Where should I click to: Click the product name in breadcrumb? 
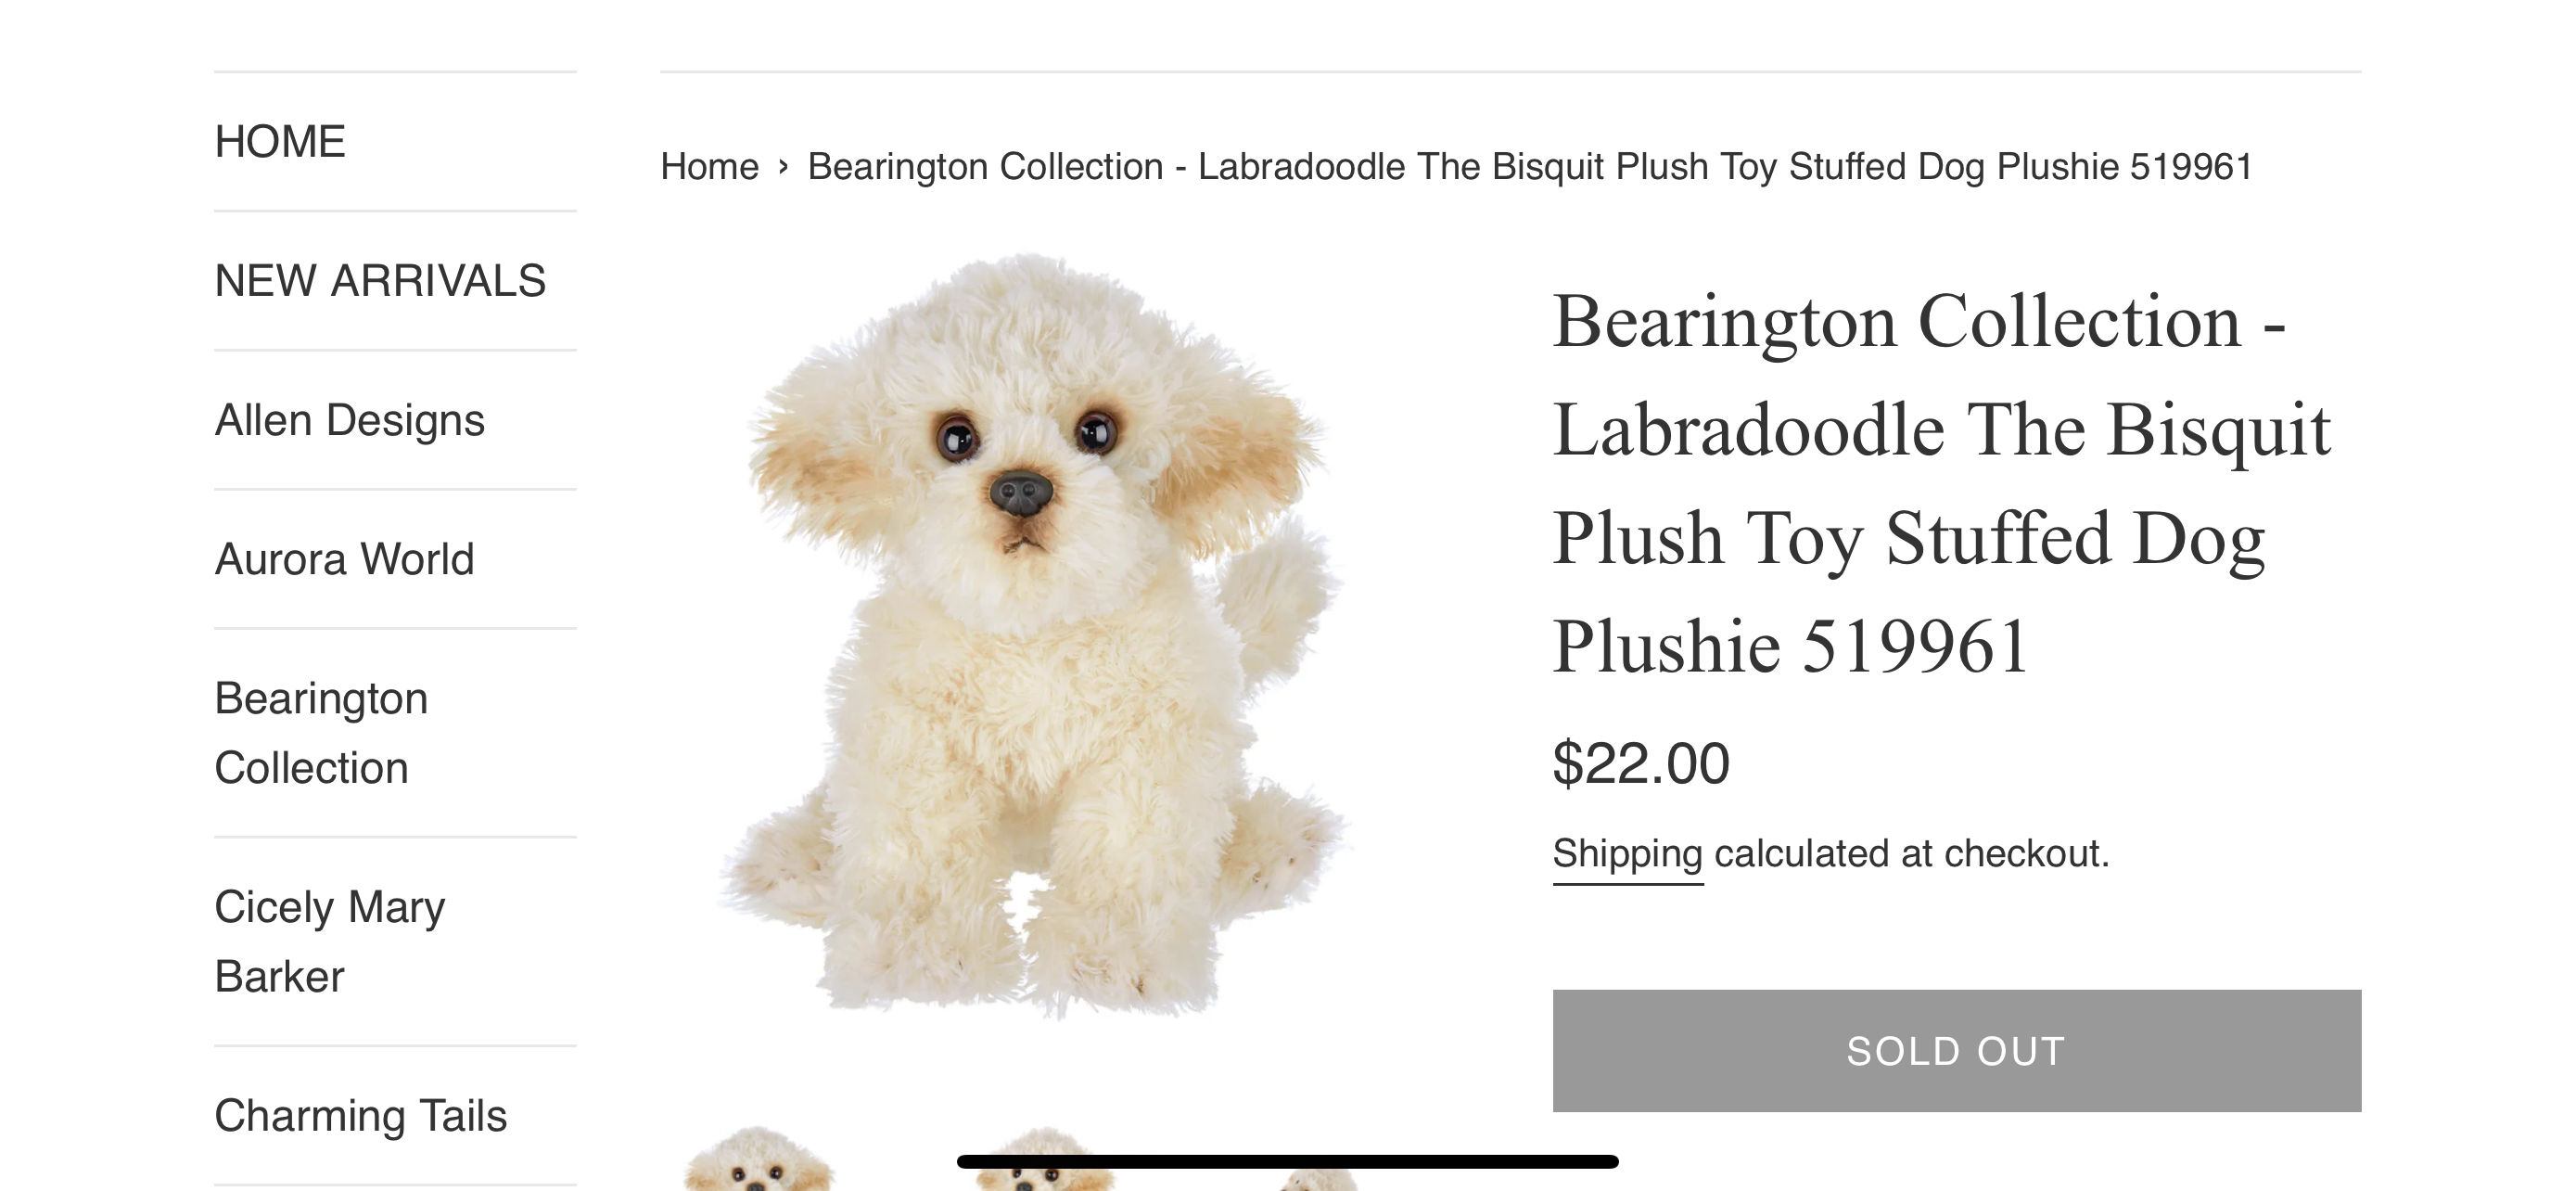(1530, 166)
